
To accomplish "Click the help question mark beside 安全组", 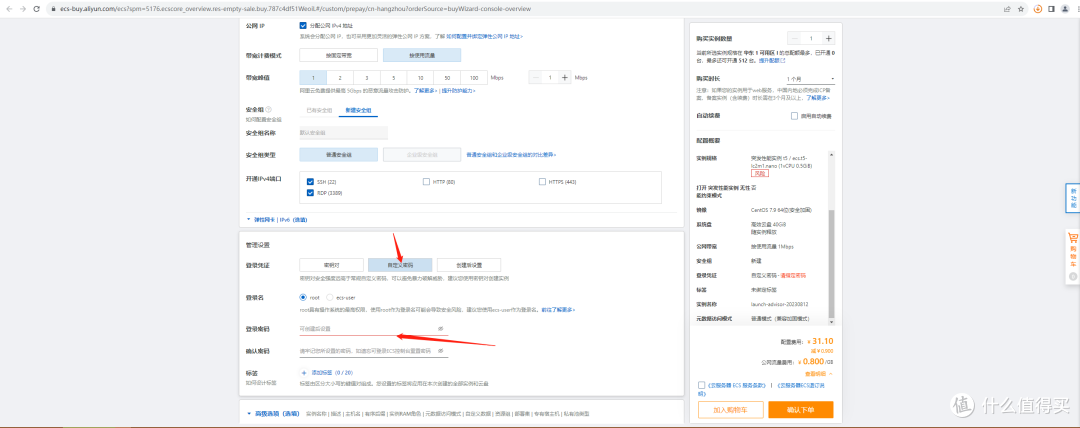I will point(269,110).
